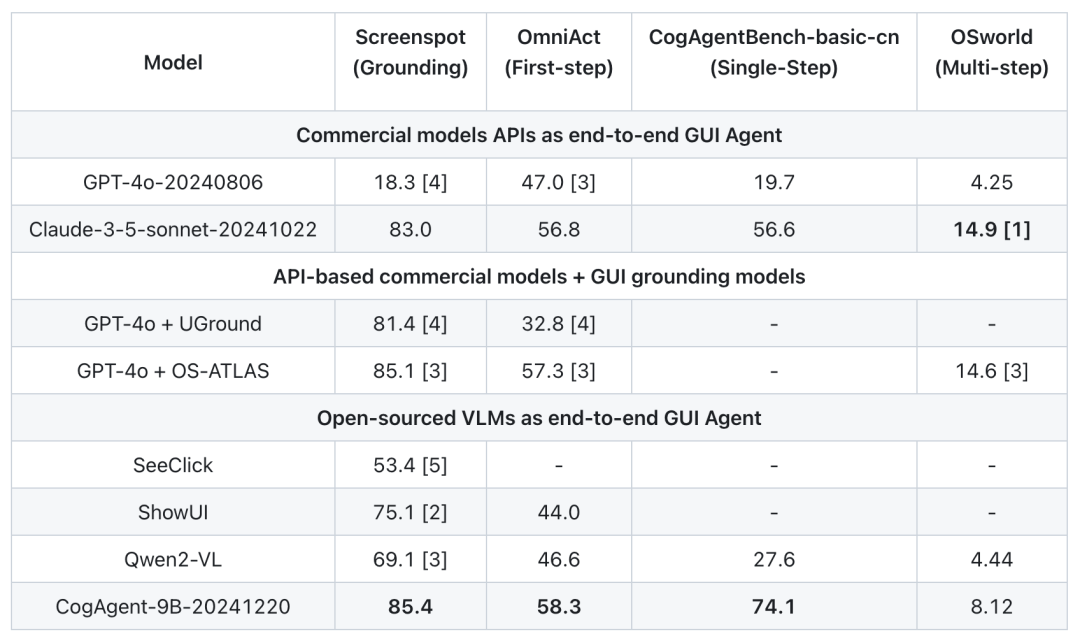The image size is (1080, 641).
Task: Select the API-based commercial models section heading
Action: pyautogui.click(x=539, y=277)
